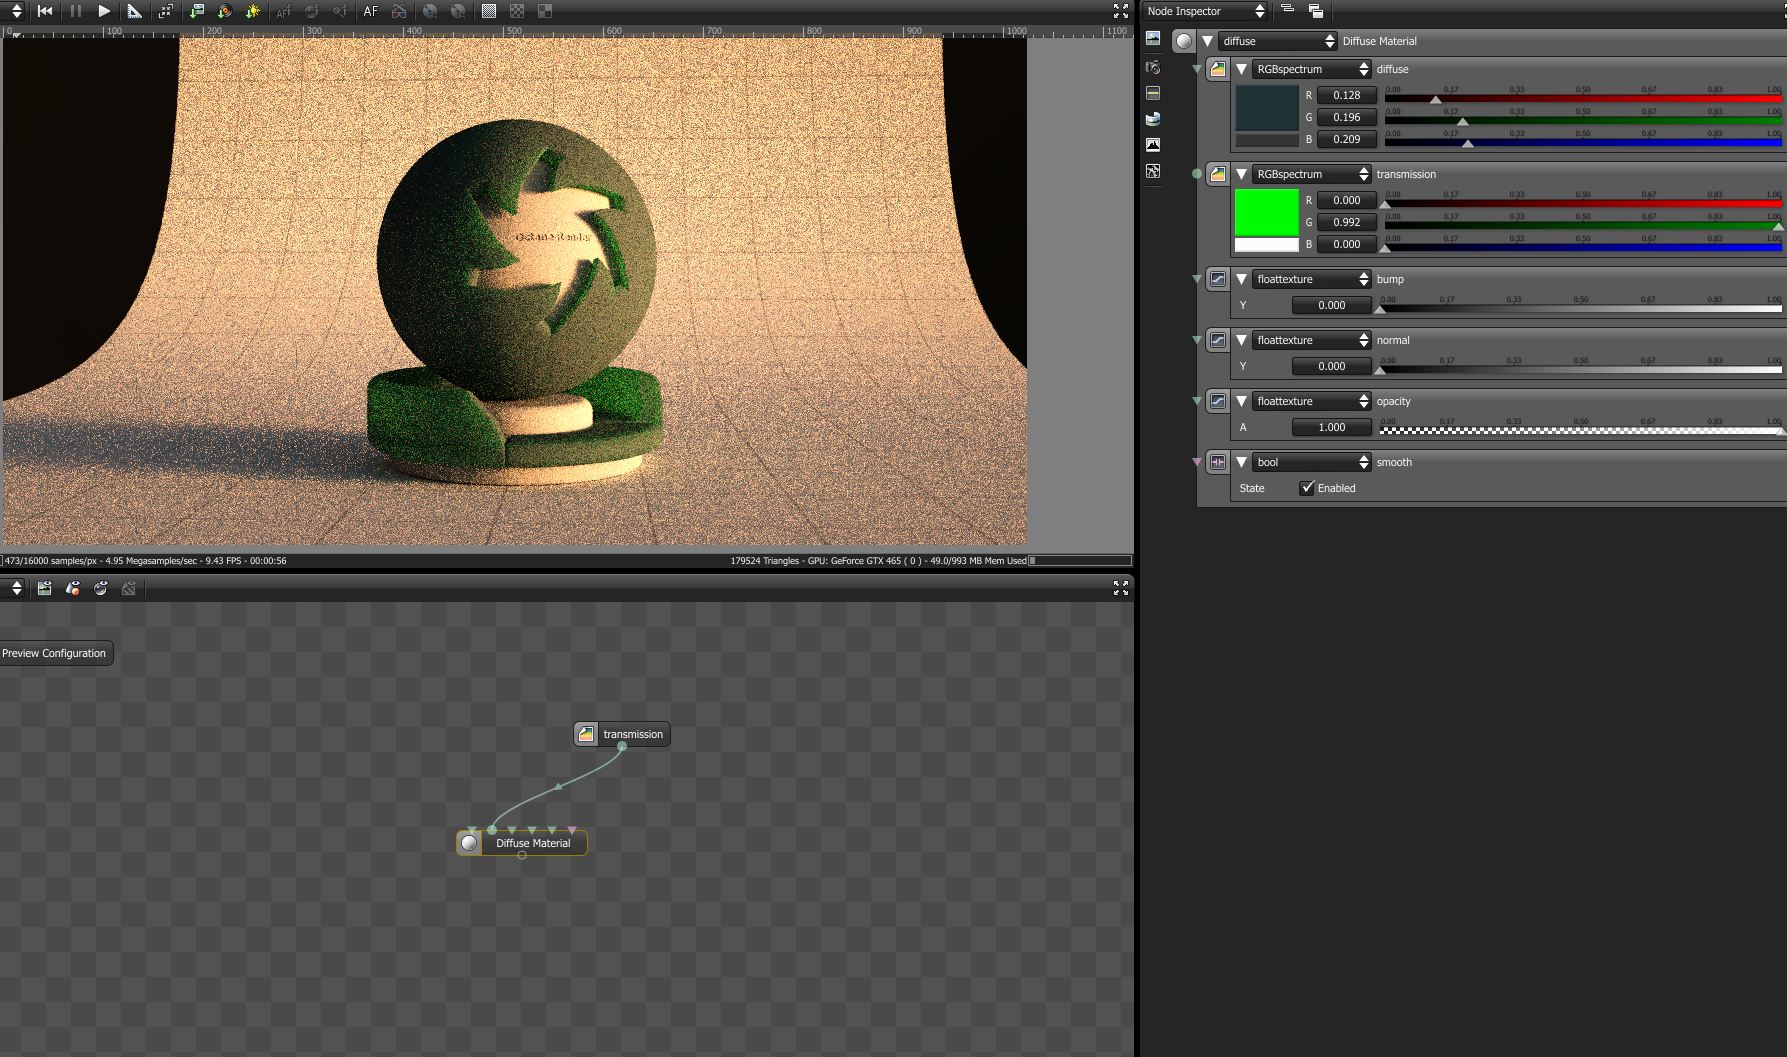The image size is (1787, 1057).
Task: Save the render image with the green-arrow picture icon
Action: point(197,11)
